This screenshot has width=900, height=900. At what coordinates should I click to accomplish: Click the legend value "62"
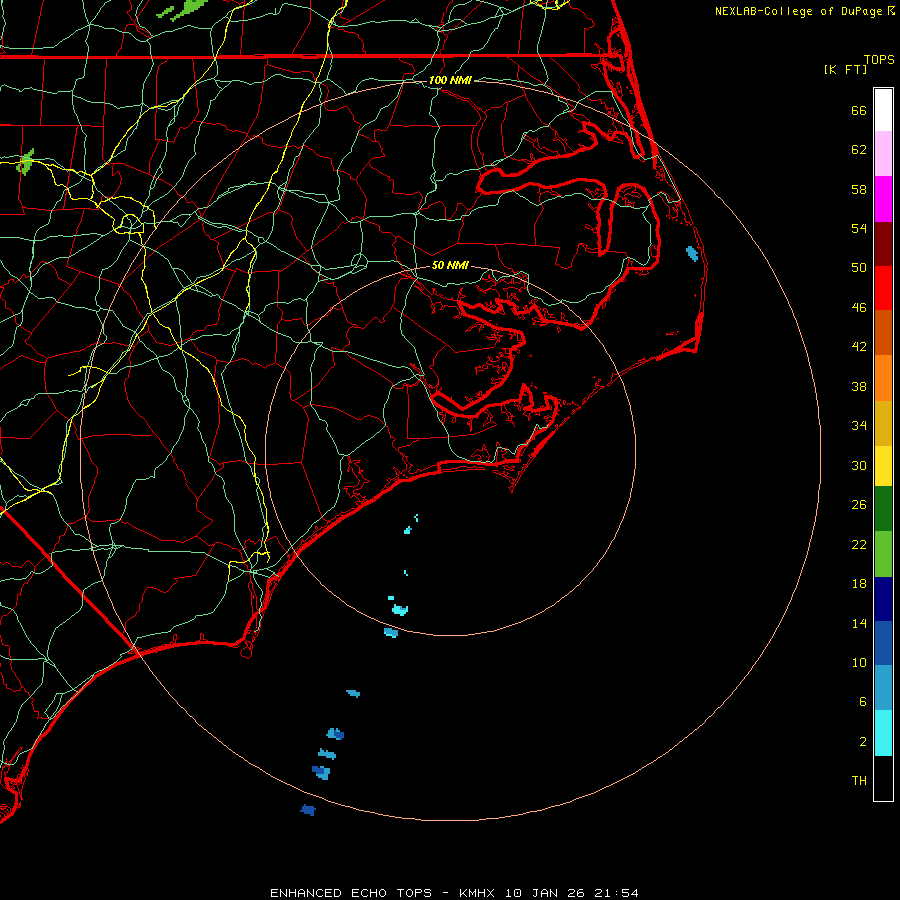pos(859,150)
